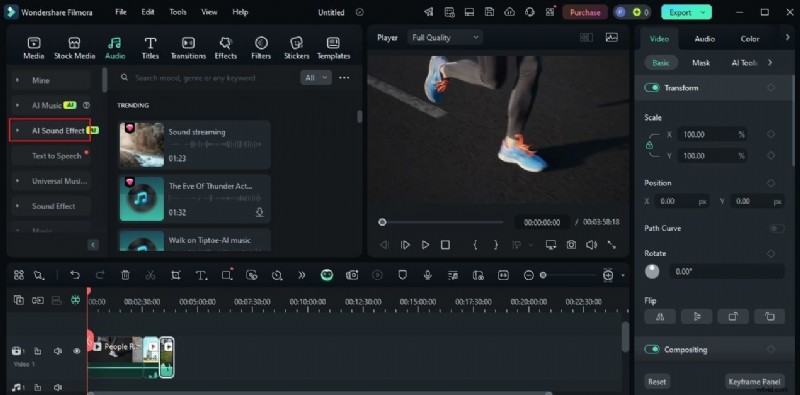Open the Keyframe Panel
The width and height of the screenshot is (800, 395).
pos(755,382)
